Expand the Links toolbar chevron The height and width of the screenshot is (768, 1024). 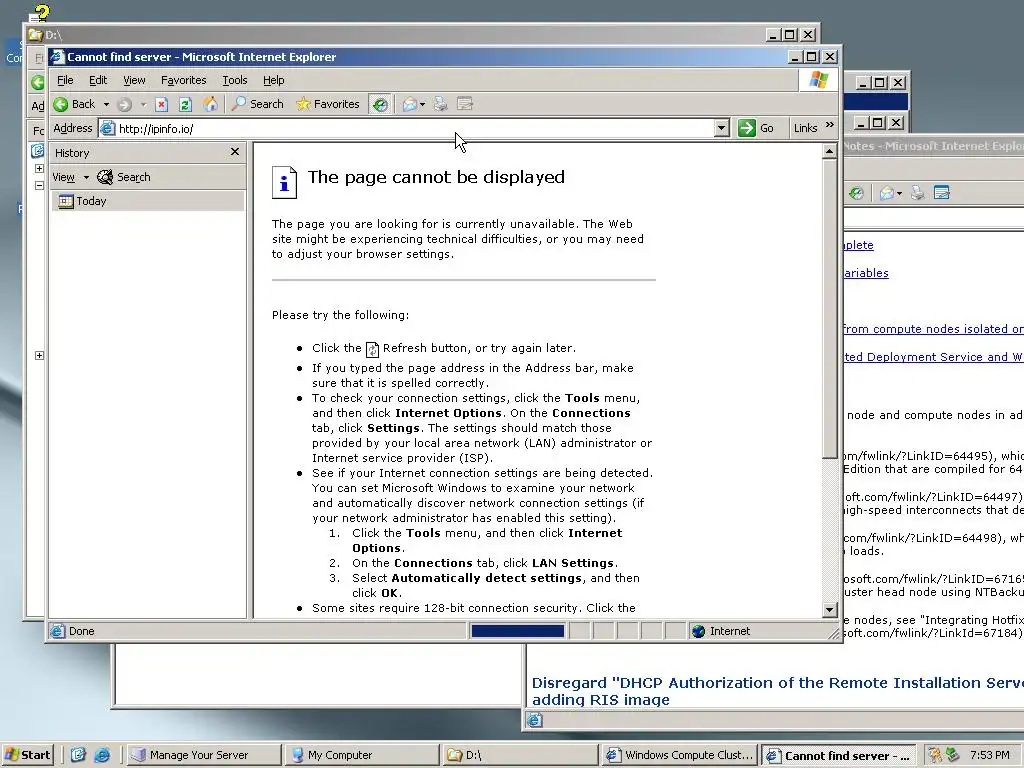point(829,125)
